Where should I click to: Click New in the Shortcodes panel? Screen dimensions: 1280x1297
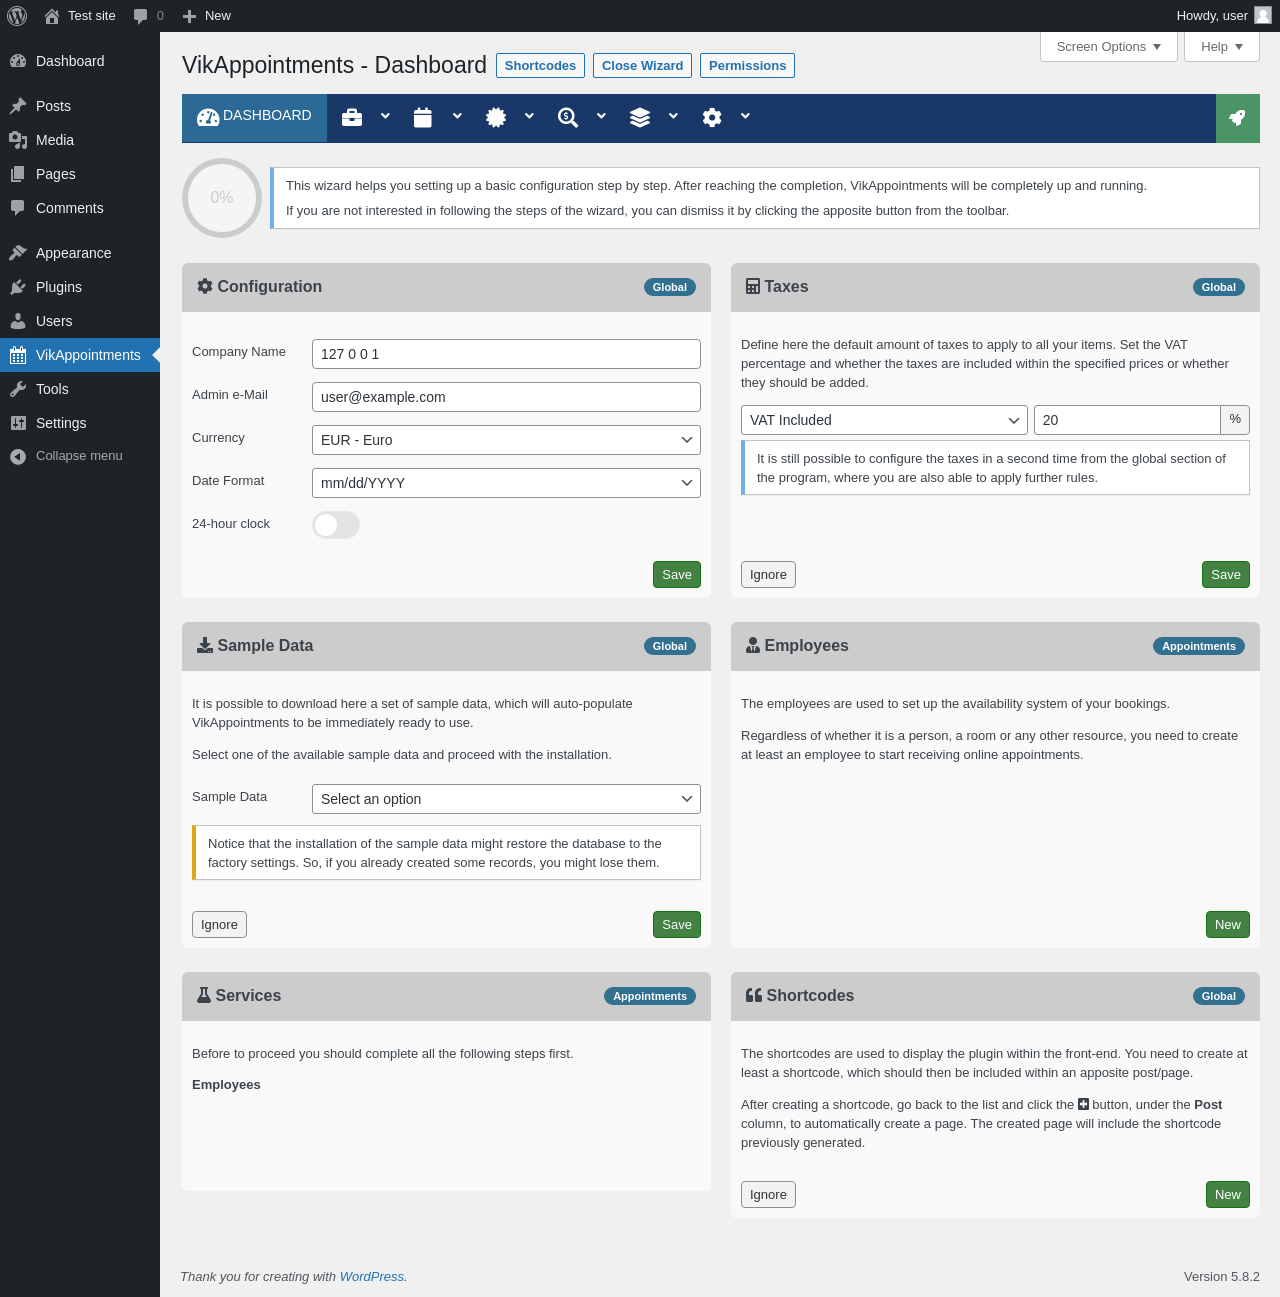click(1228, 1195)
